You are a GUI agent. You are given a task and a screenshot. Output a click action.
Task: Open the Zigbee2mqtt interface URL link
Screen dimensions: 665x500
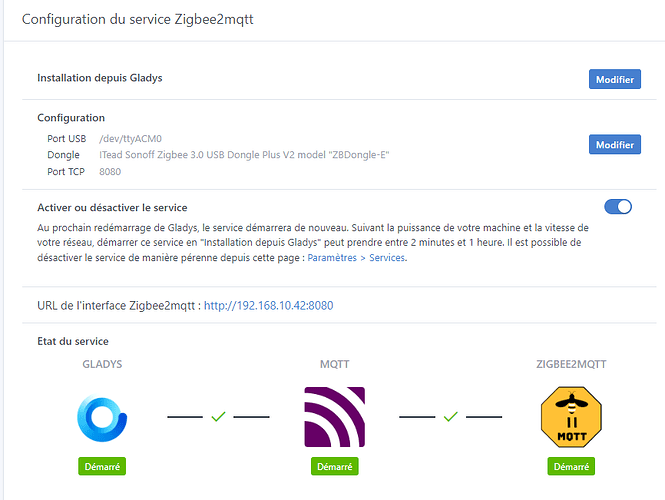coord(268,305)
